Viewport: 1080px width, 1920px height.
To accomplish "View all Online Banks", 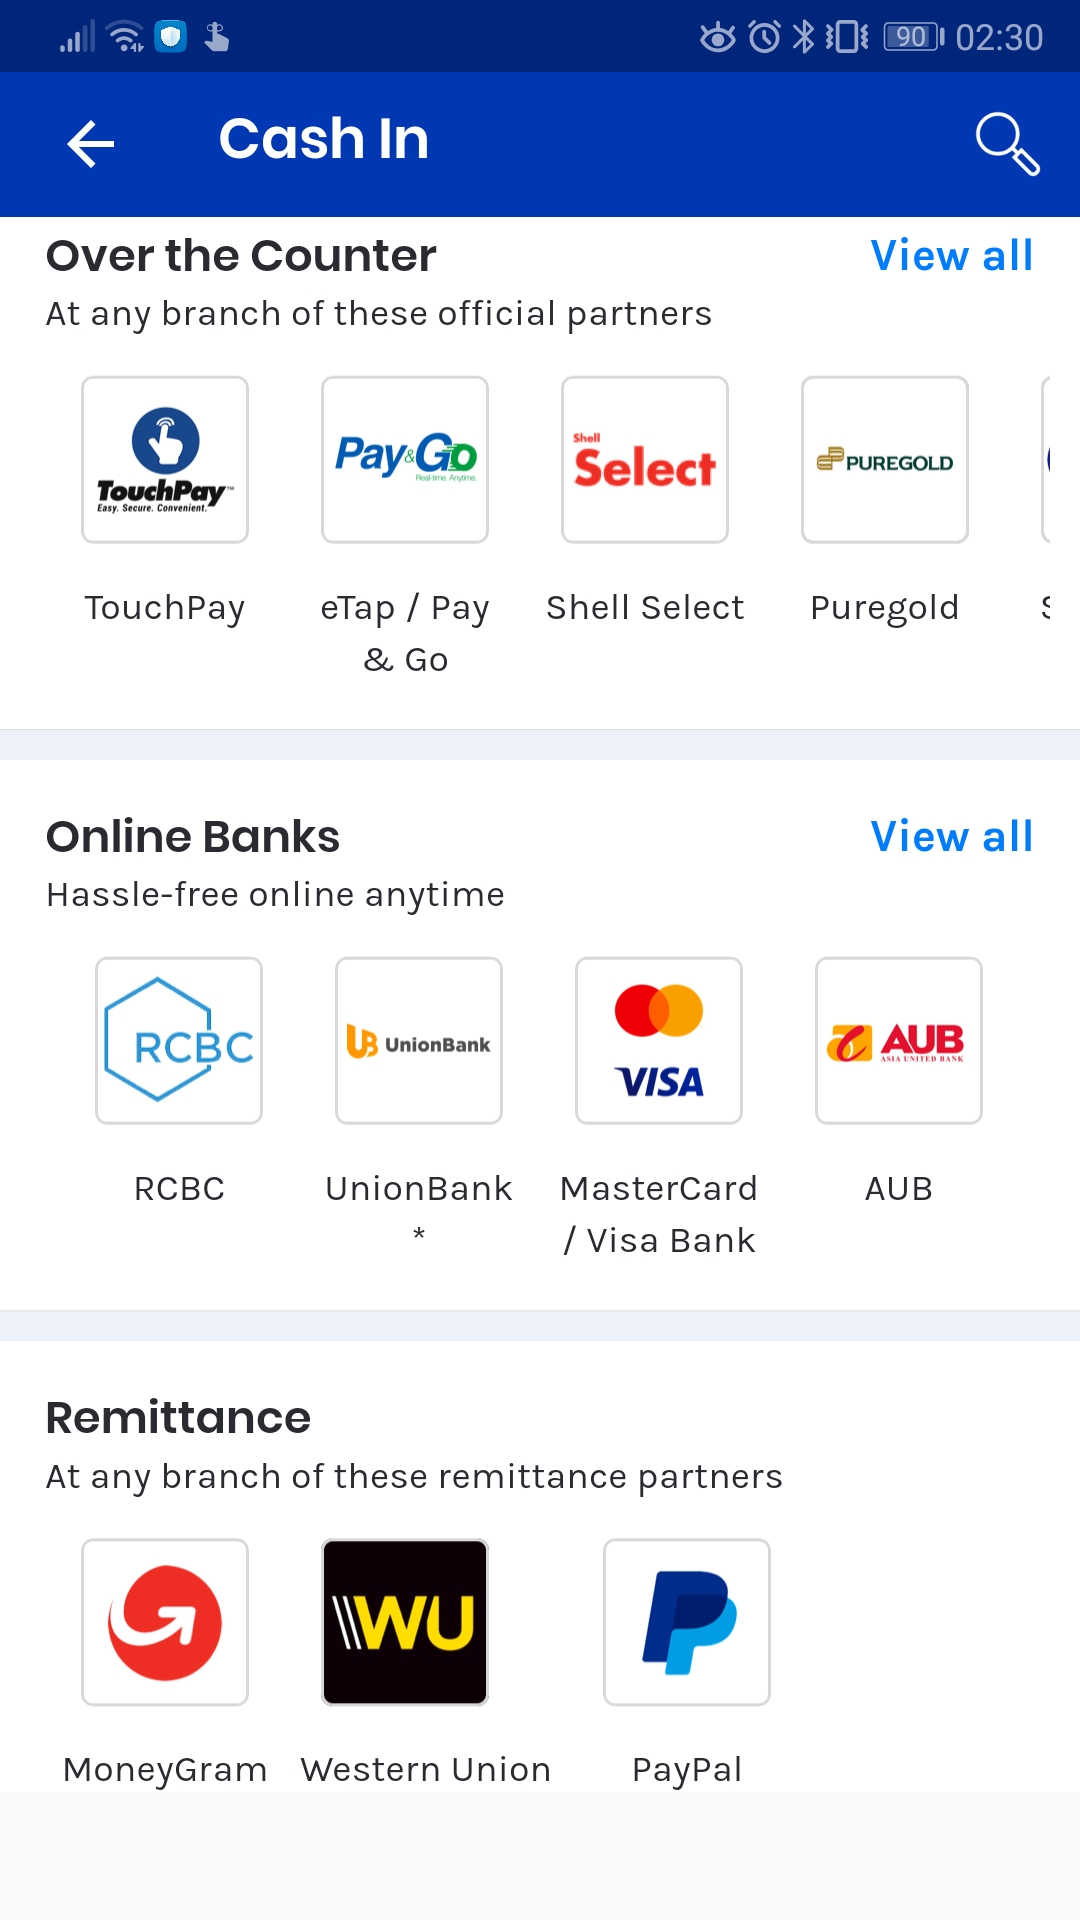I will (x=951, y=837).
